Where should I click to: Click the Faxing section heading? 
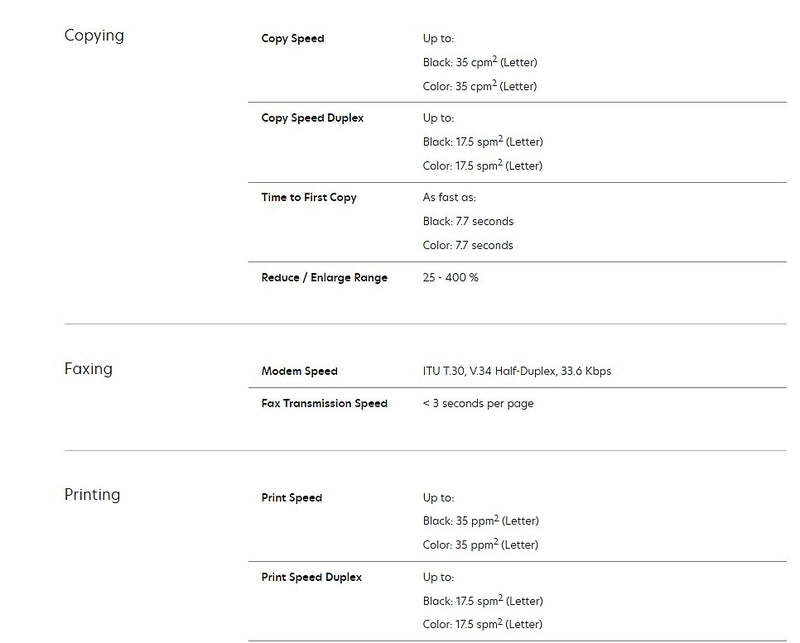[x=88, y=369]
